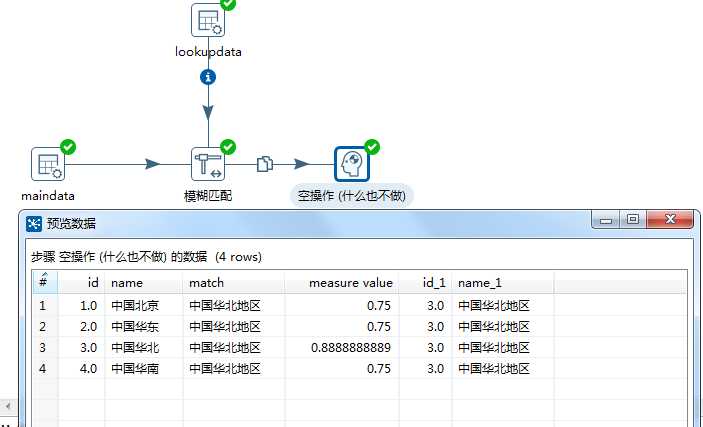Click the copy rows icon on hop

click(x=265, y=164)
